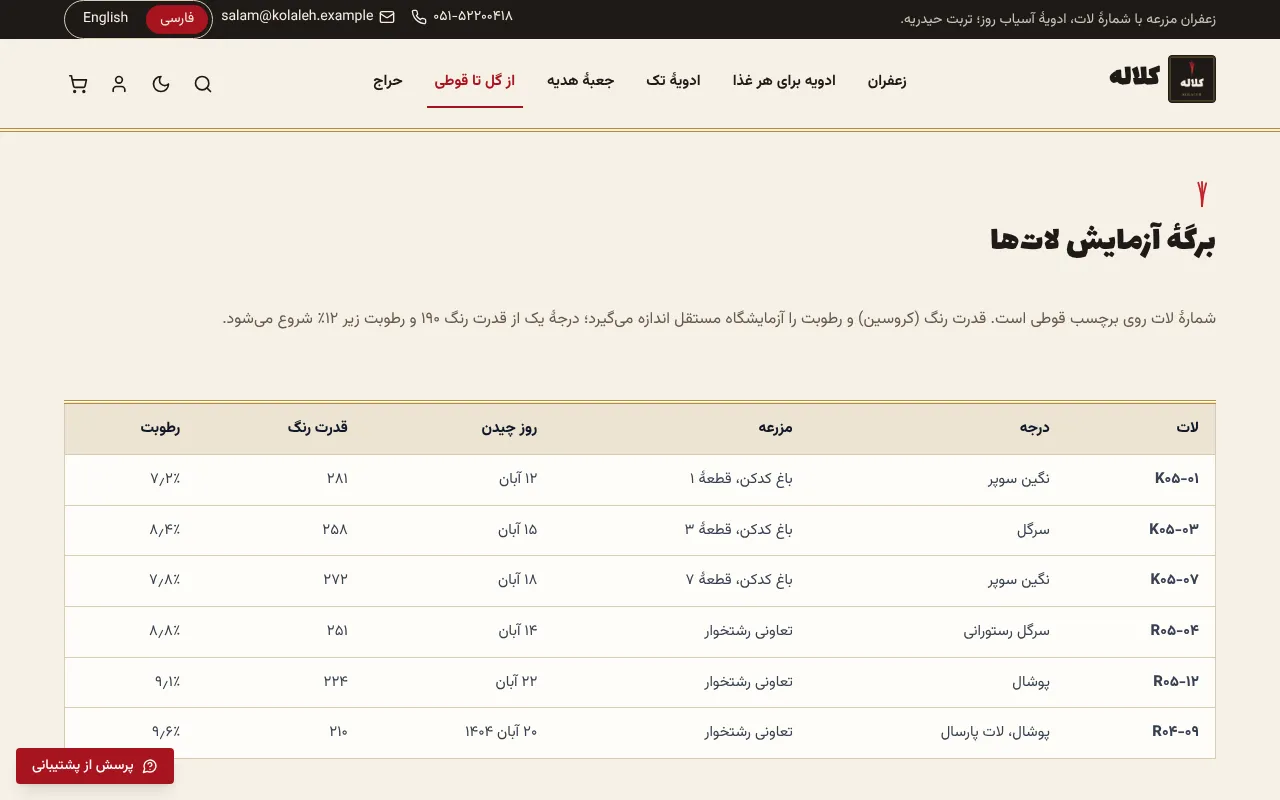Viewport: 1280px width, 800px height.
Task: Select the فارسی language option
Action: click(x=177, y=19)
